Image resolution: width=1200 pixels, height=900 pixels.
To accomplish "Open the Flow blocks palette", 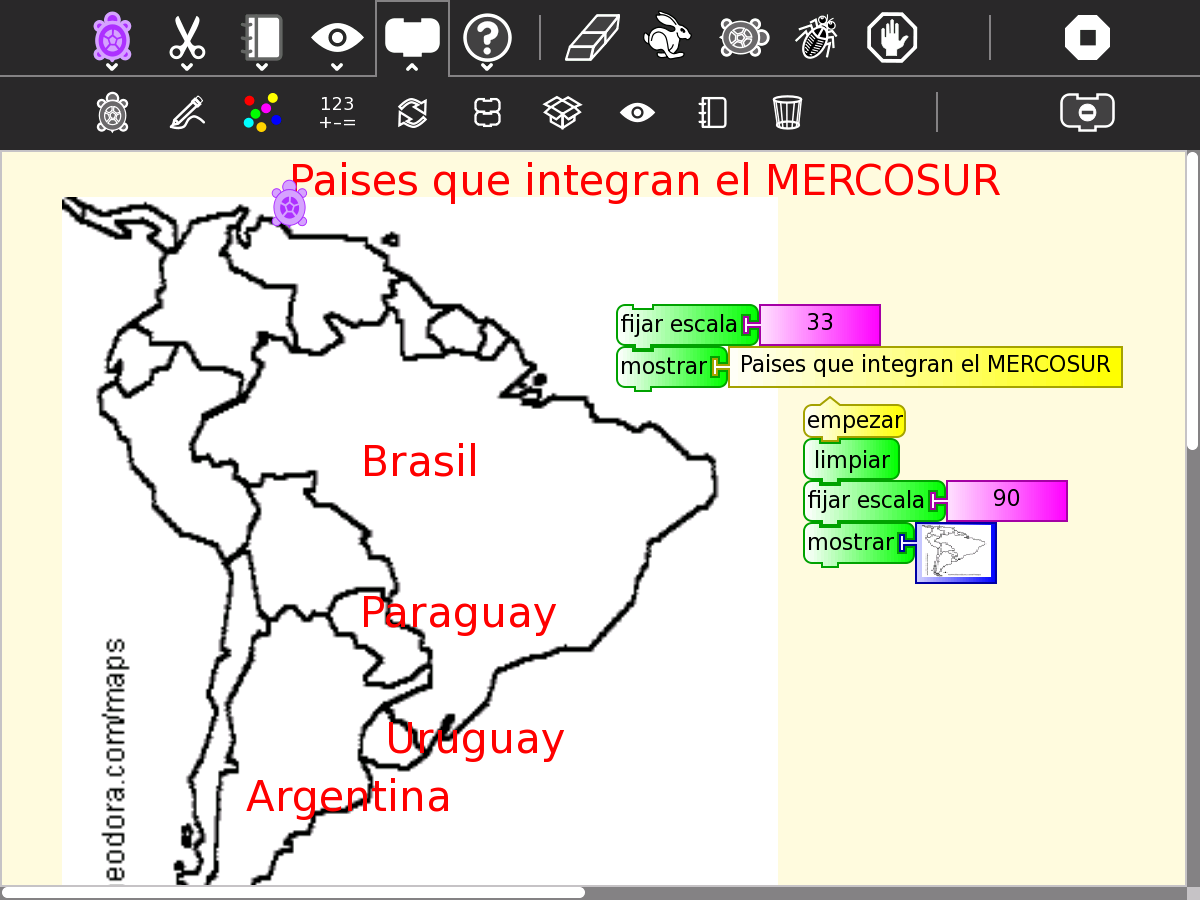I will pos(411,112).
